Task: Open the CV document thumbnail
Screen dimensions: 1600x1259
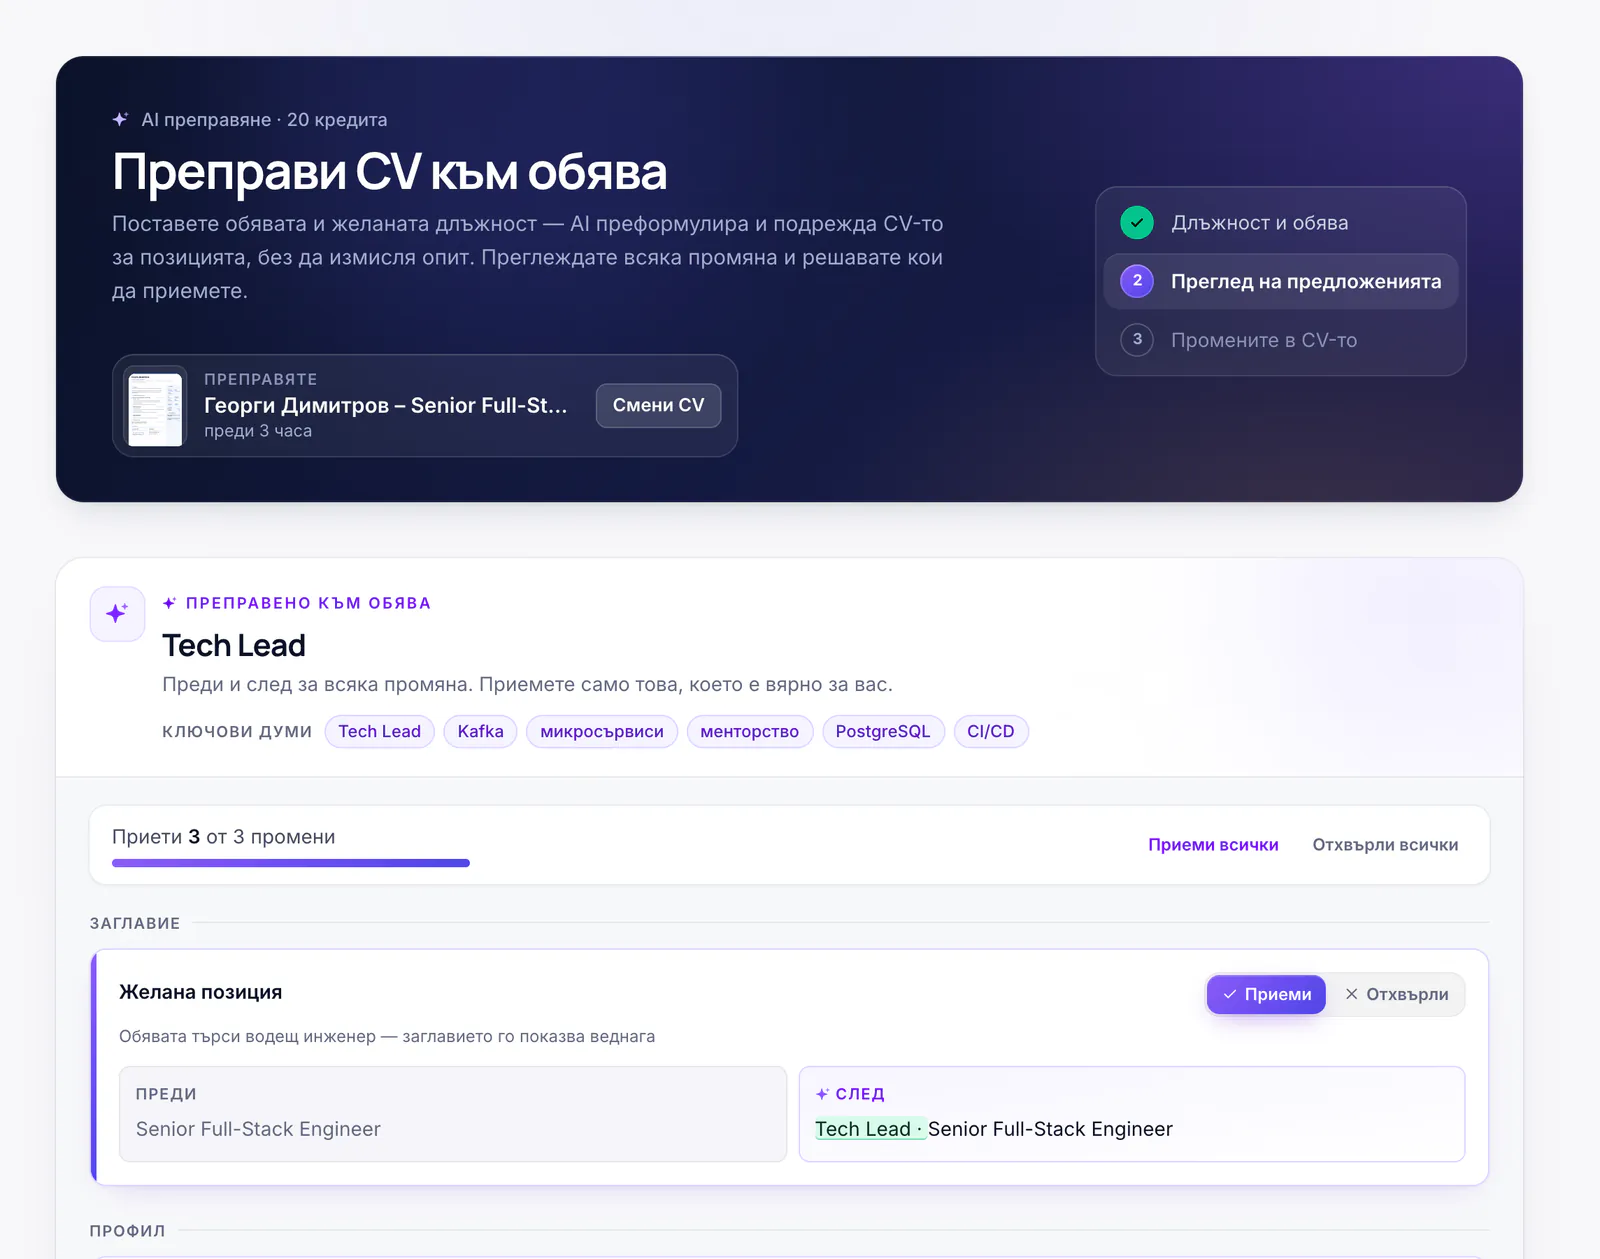Action: coord(156,408)
